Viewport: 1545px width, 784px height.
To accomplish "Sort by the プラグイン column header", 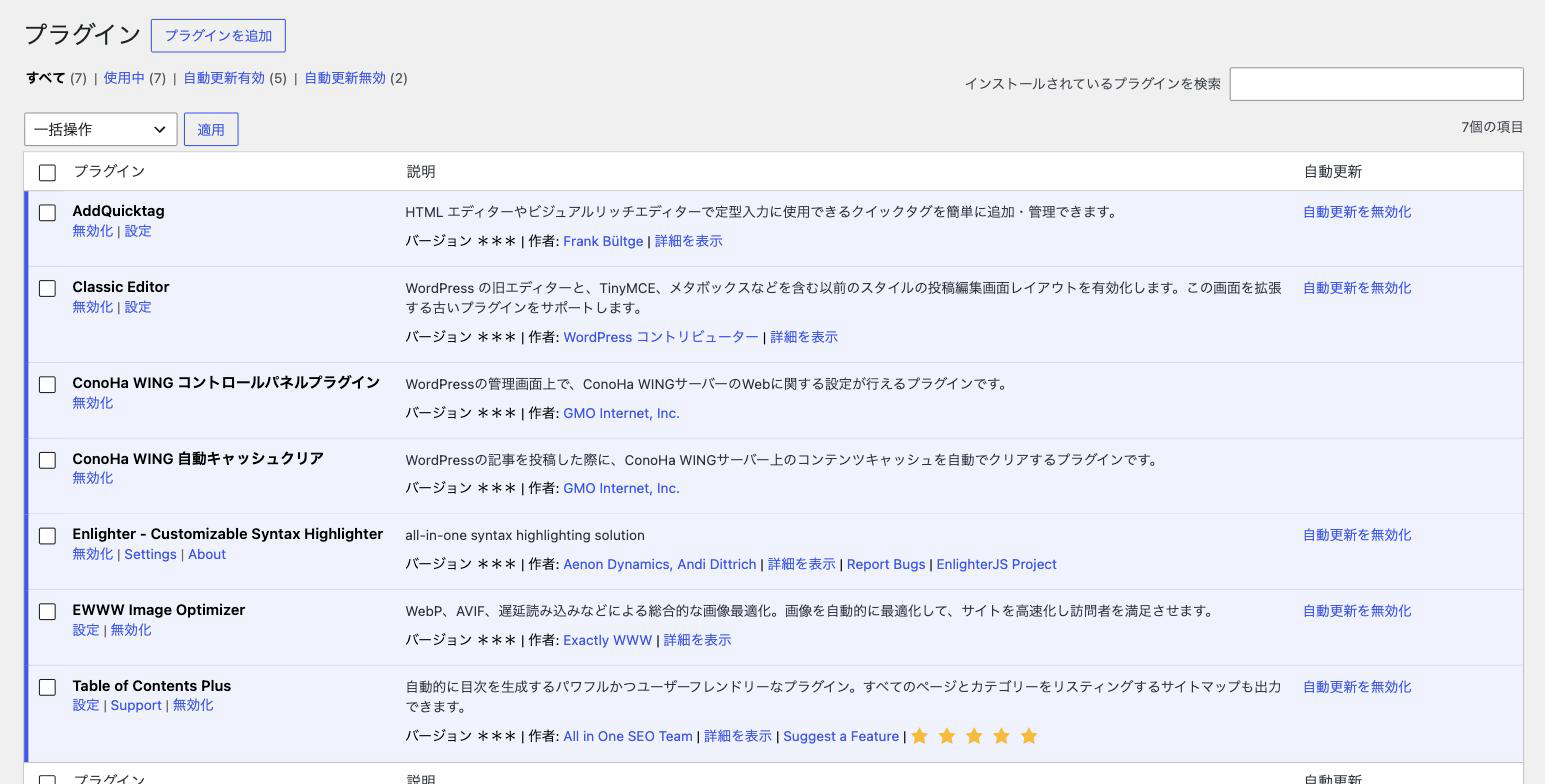I will pos(109,172).
